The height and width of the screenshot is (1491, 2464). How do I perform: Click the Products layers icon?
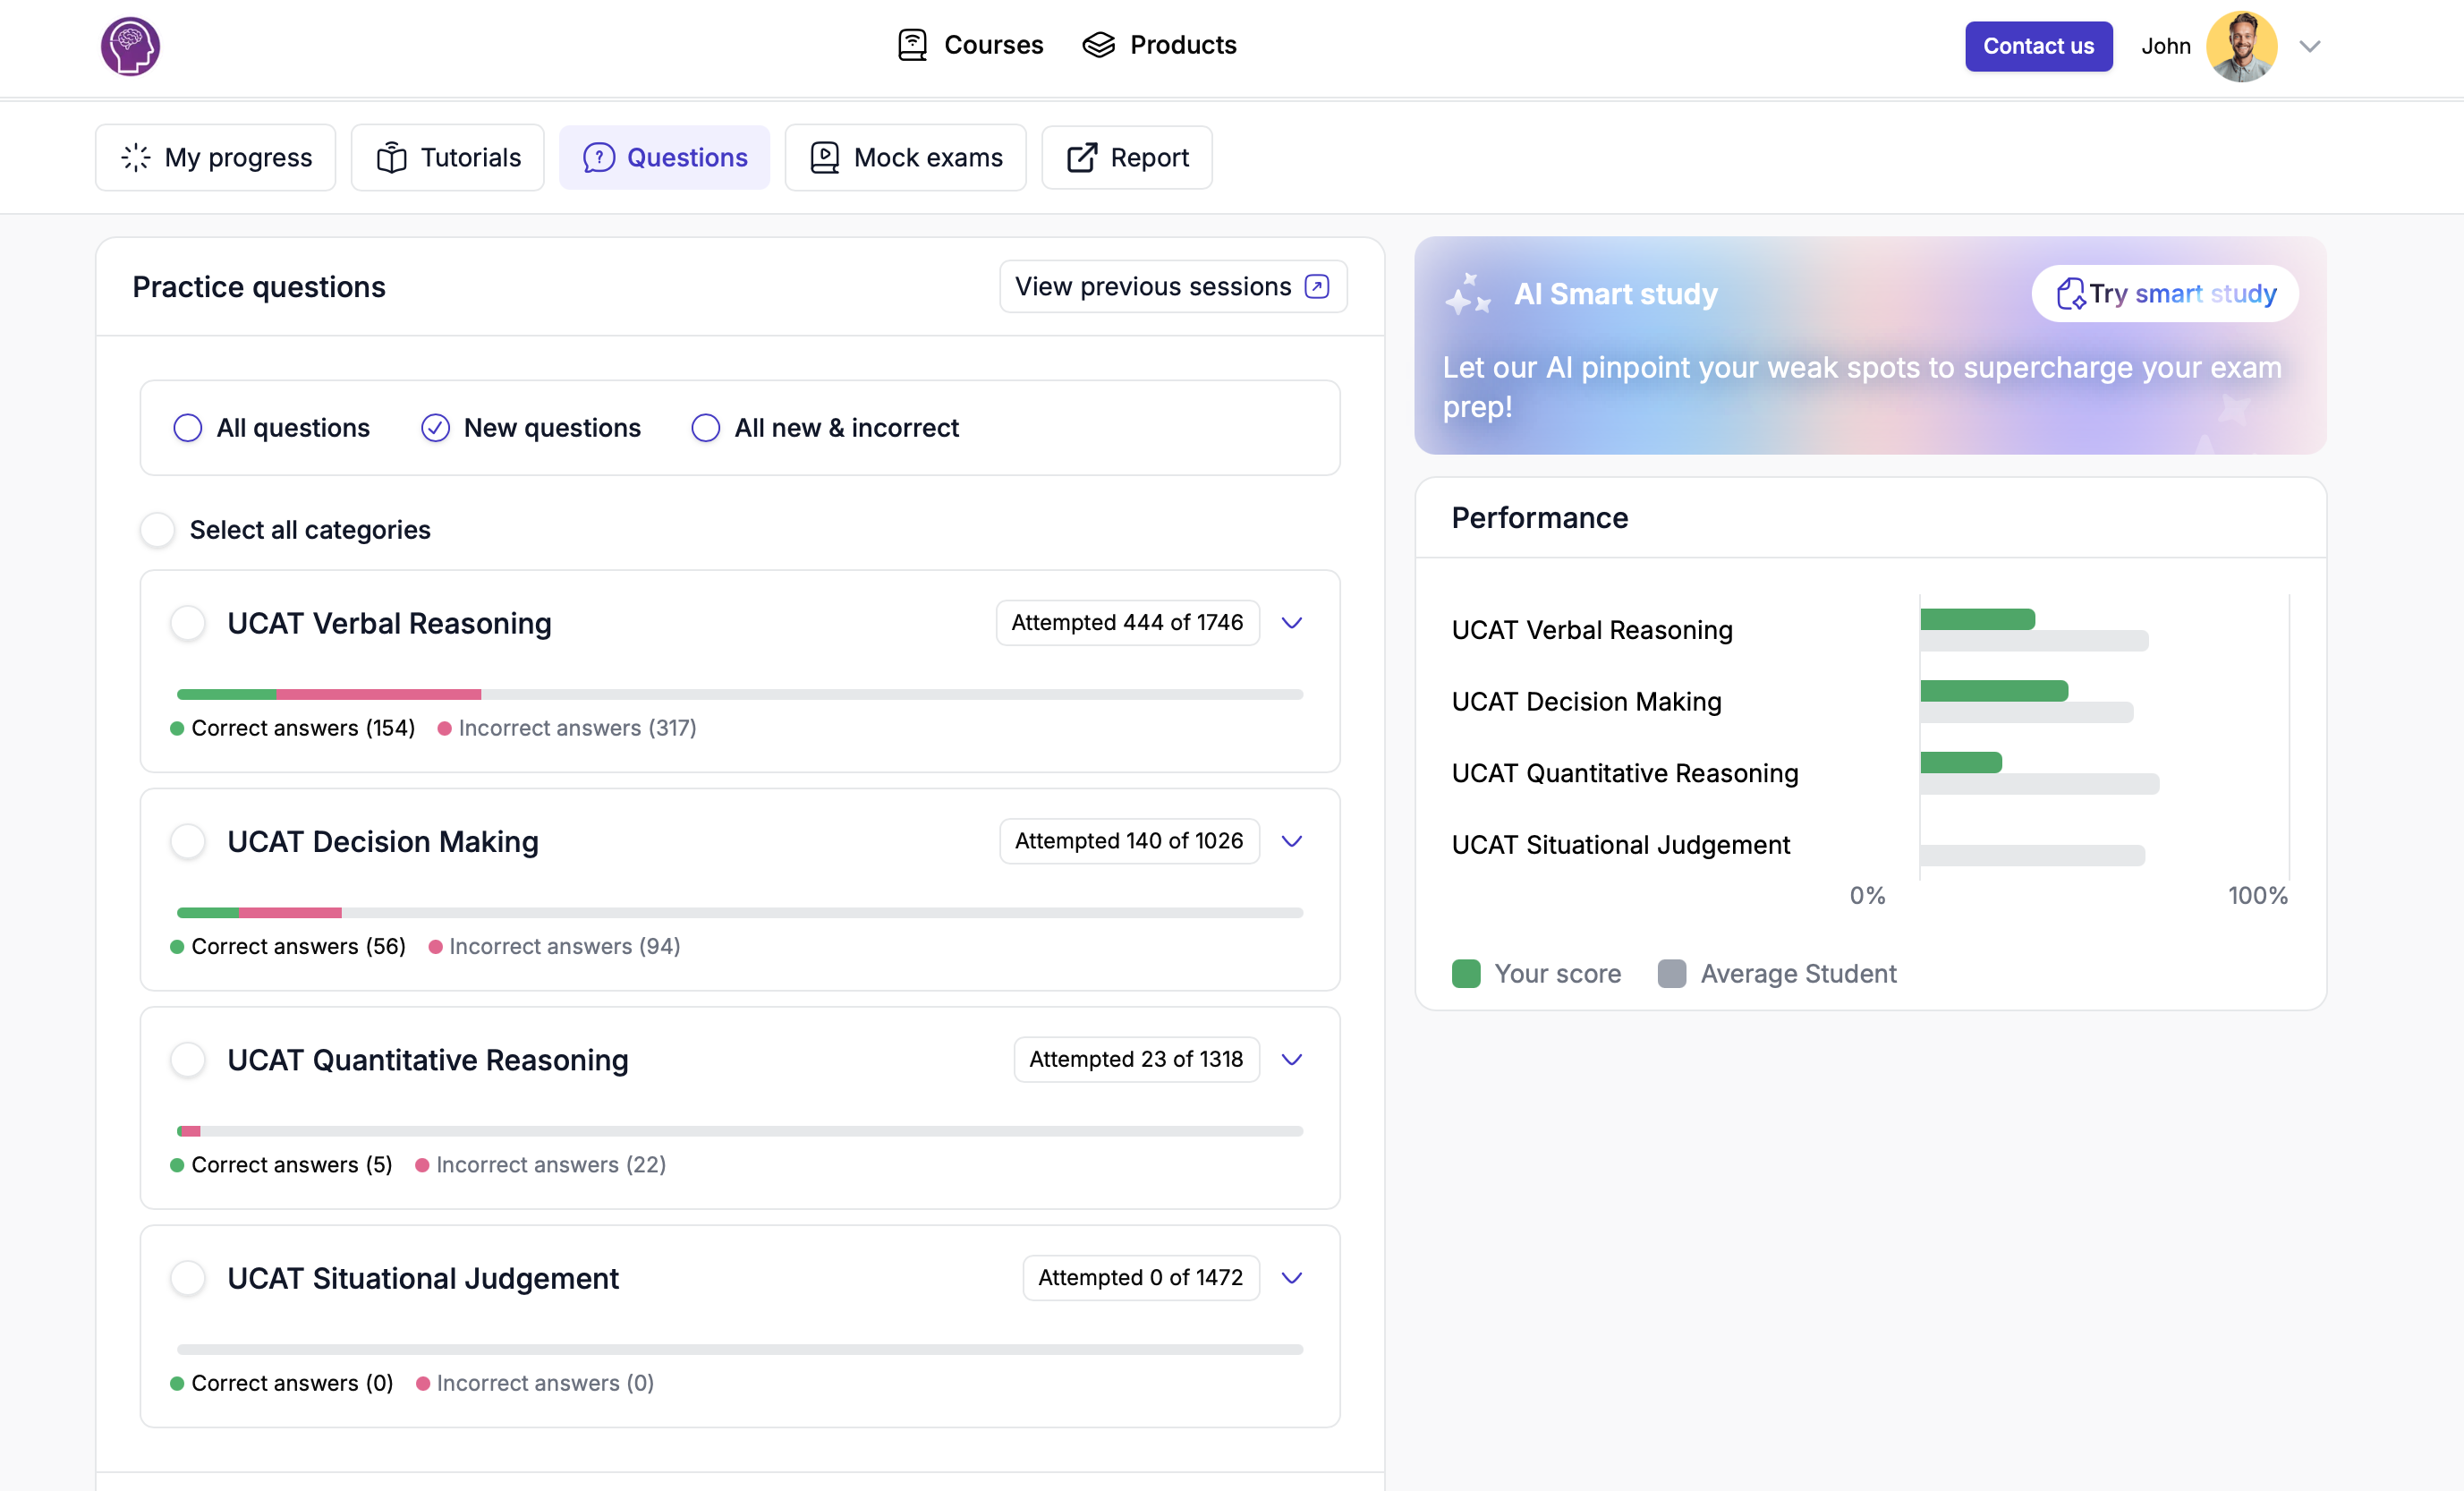click(1098, 45)
